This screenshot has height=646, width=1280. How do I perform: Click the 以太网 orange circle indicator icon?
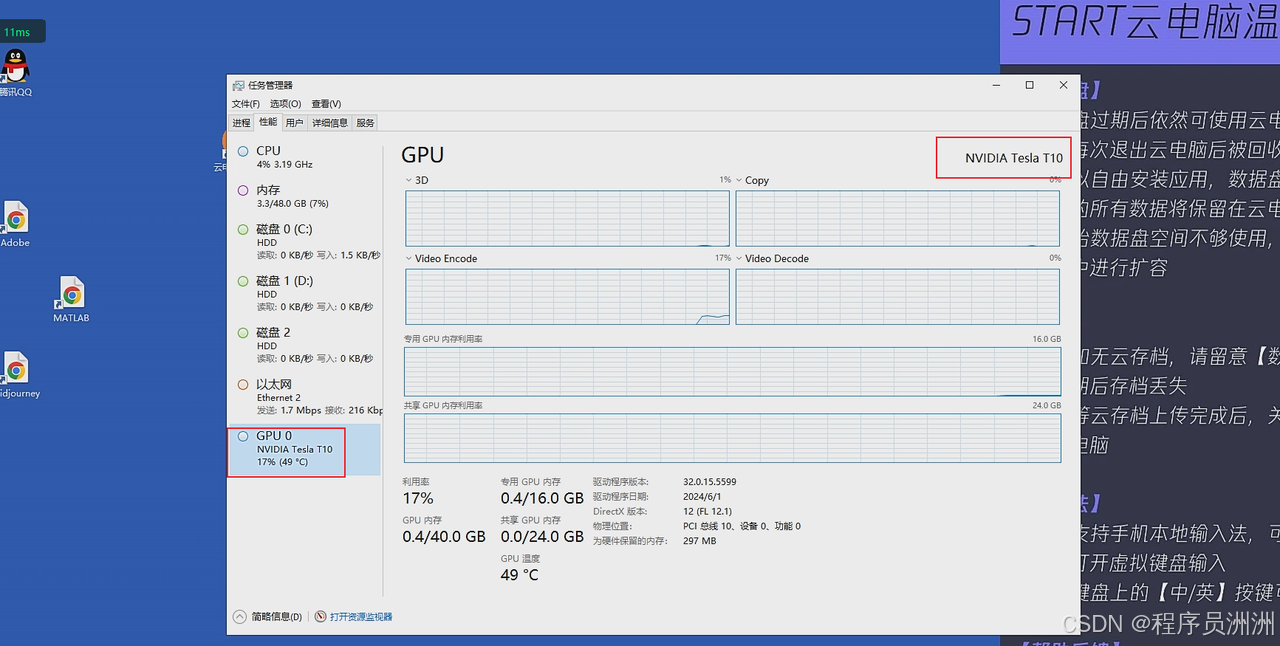pos(243,384)
